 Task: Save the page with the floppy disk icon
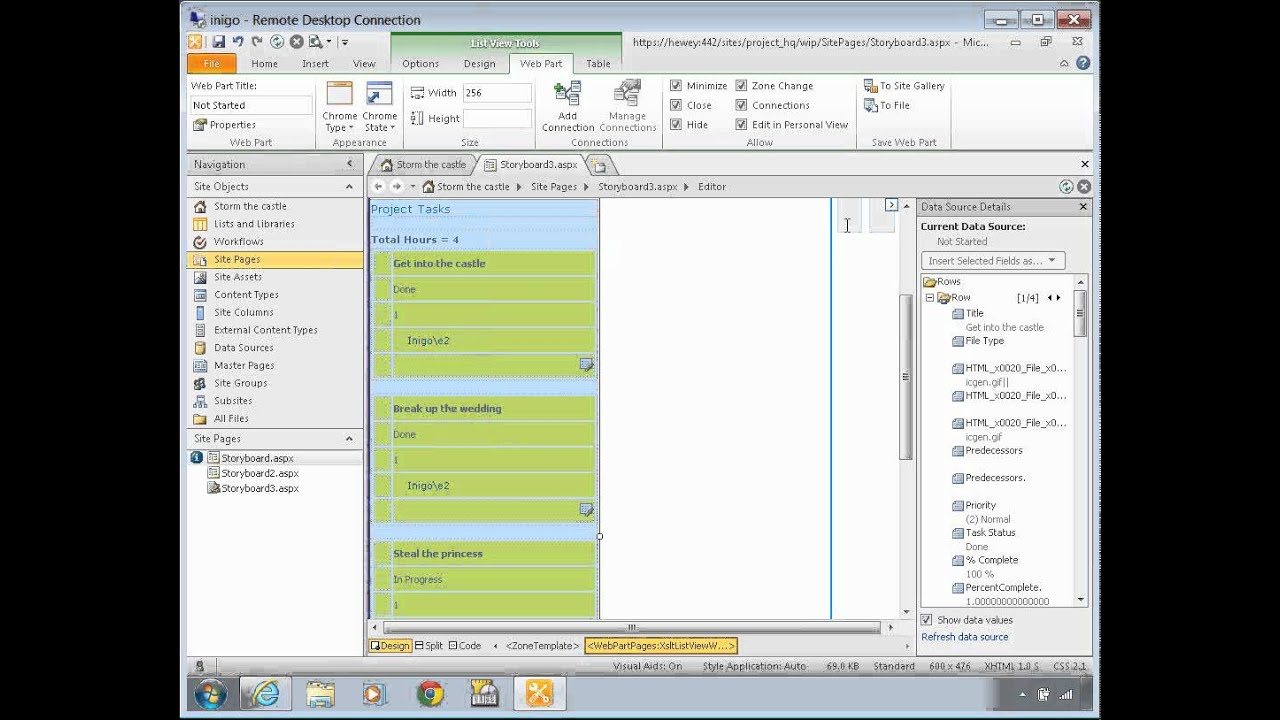(218, 42)
